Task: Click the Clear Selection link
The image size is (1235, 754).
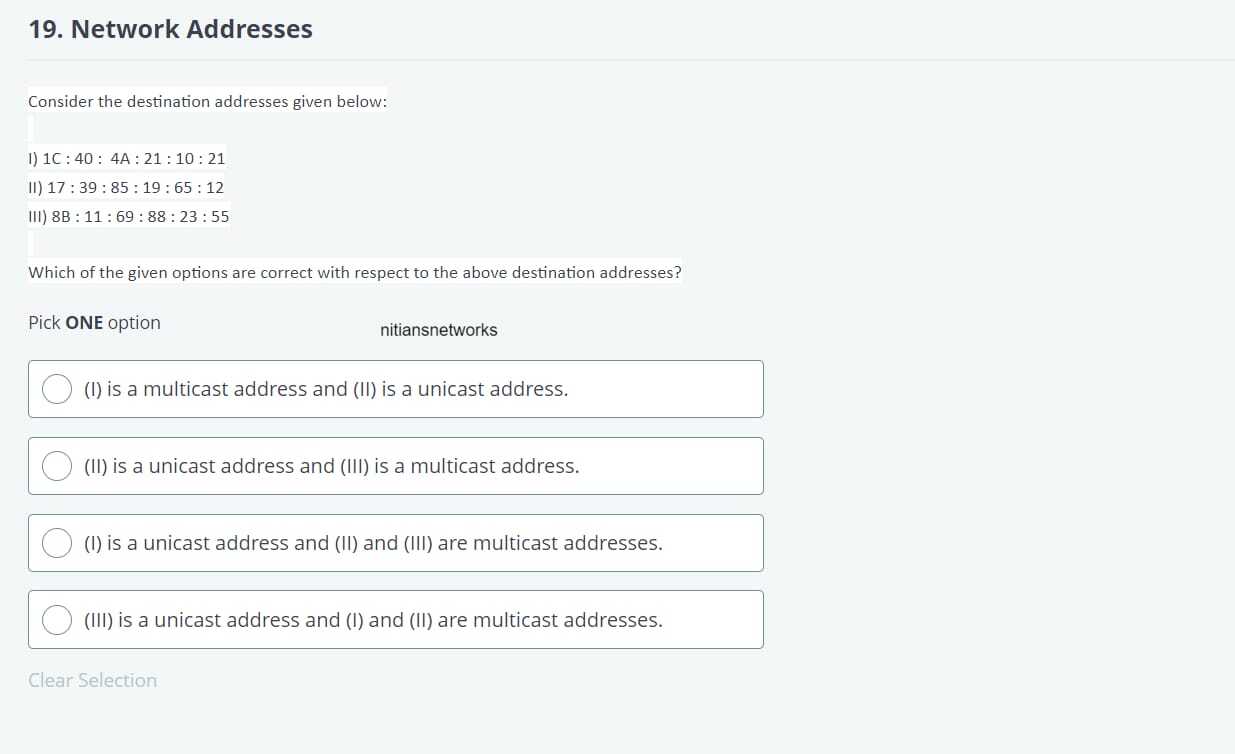Action: coord(93,680)
